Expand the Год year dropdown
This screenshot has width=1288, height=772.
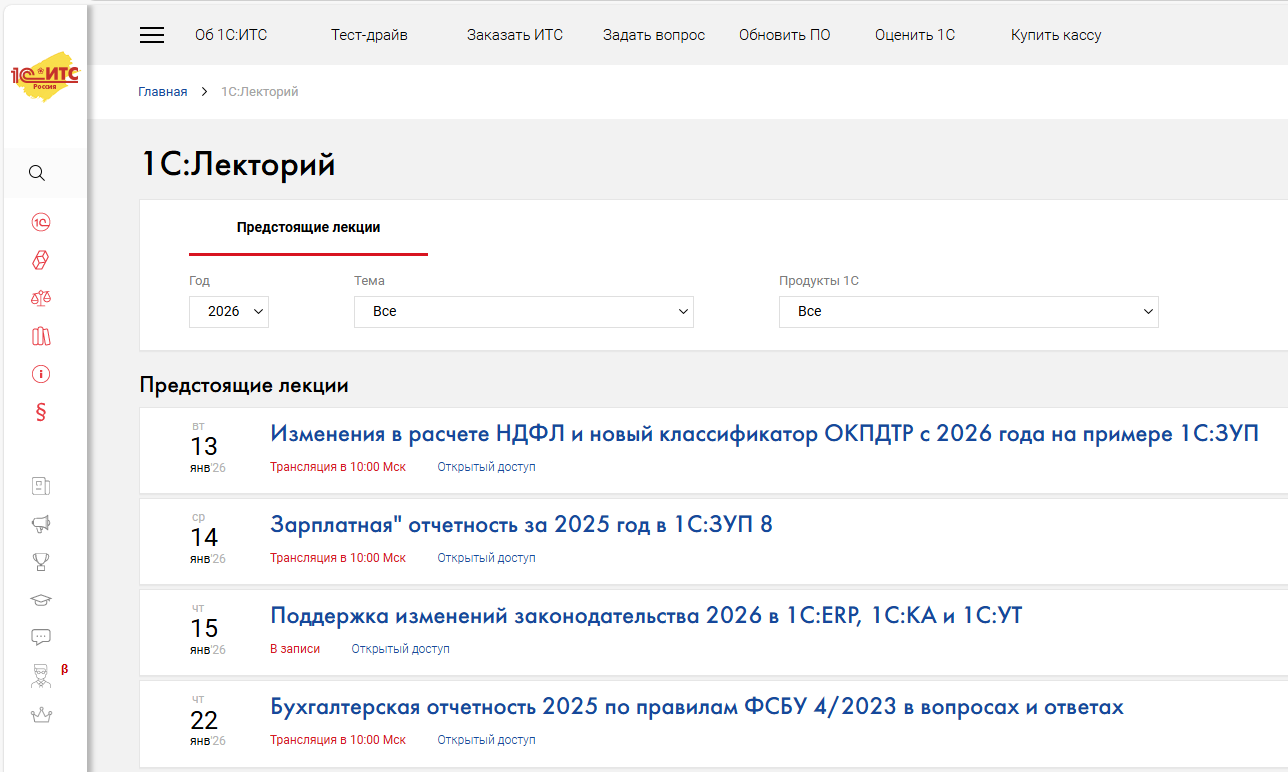coord(229,311)
